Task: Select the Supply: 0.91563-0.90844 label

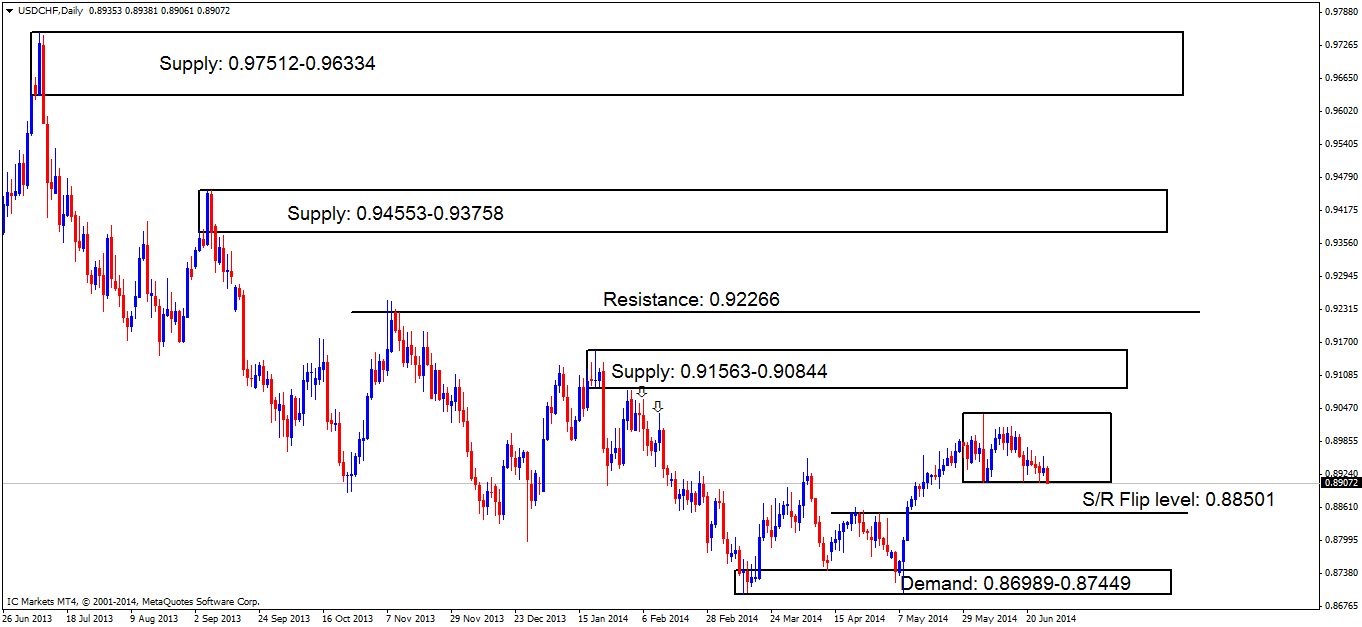Action: pyautogui.click(x=720, y=371)
